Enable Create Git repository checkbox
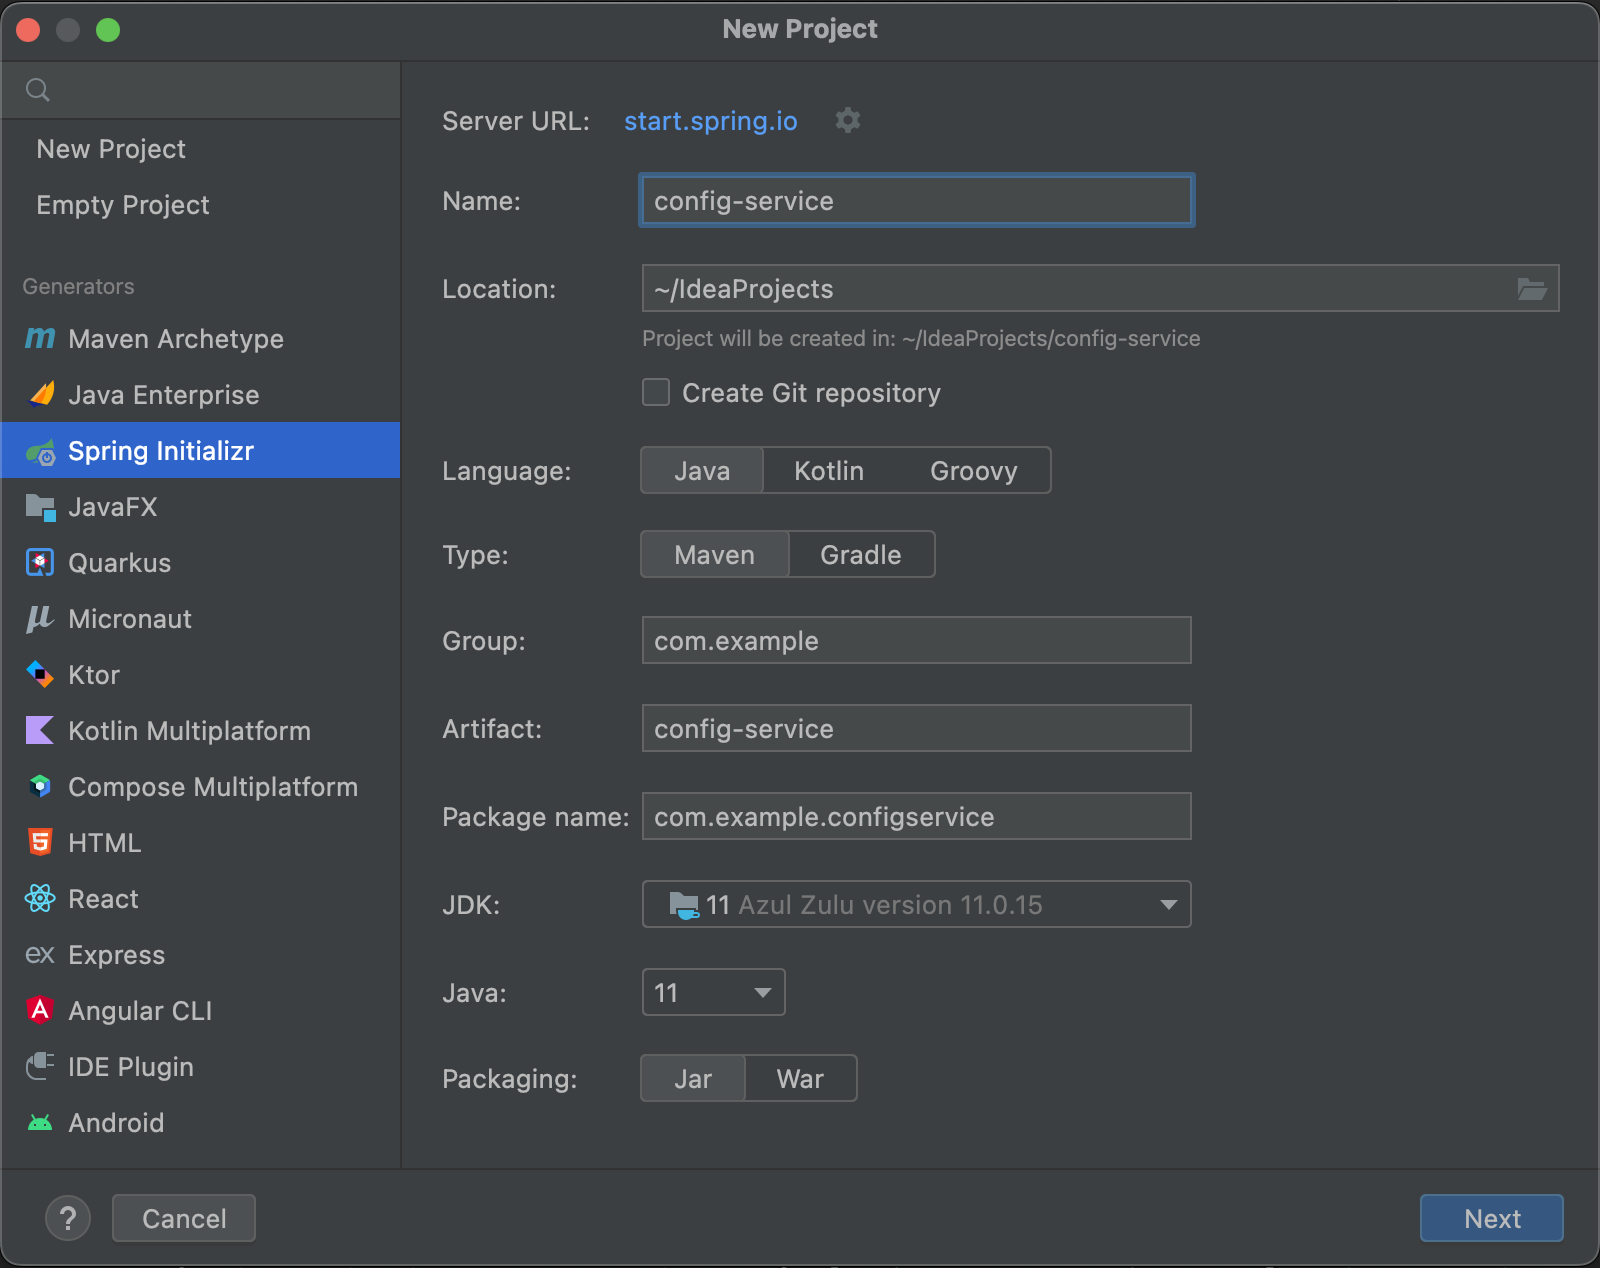Viewport: 1600px width, 1268px height. pos(656,392)
